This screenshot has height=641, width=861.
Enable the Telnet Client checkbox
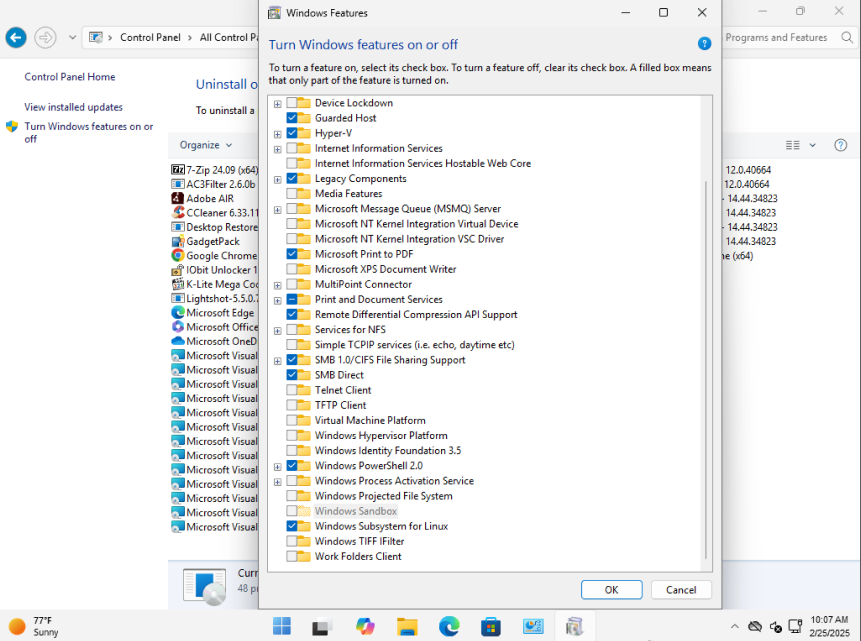[x=292, y=390]
